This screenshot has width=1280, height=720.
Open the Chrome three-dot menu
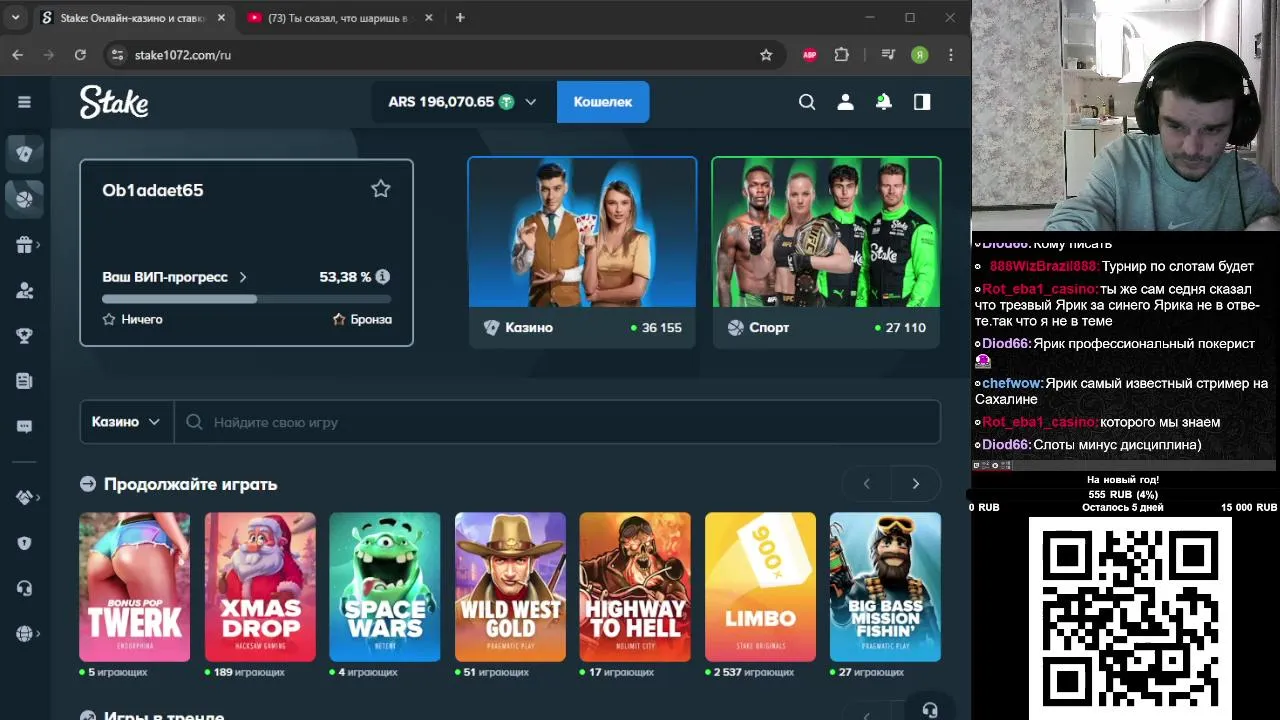pyautogui.click(x=951, y=55)
